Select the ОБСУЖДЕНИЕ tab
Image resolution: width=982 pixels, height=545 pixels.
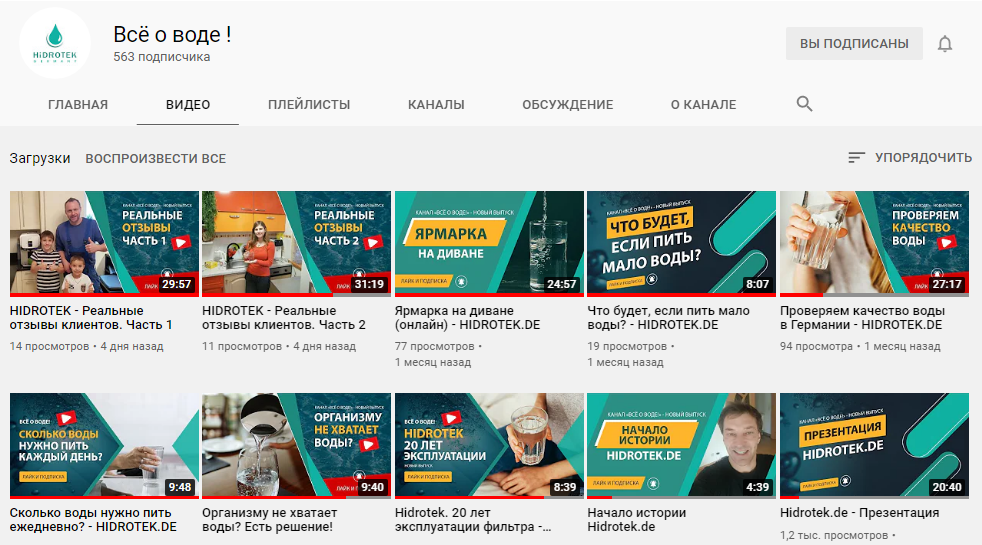567,104
